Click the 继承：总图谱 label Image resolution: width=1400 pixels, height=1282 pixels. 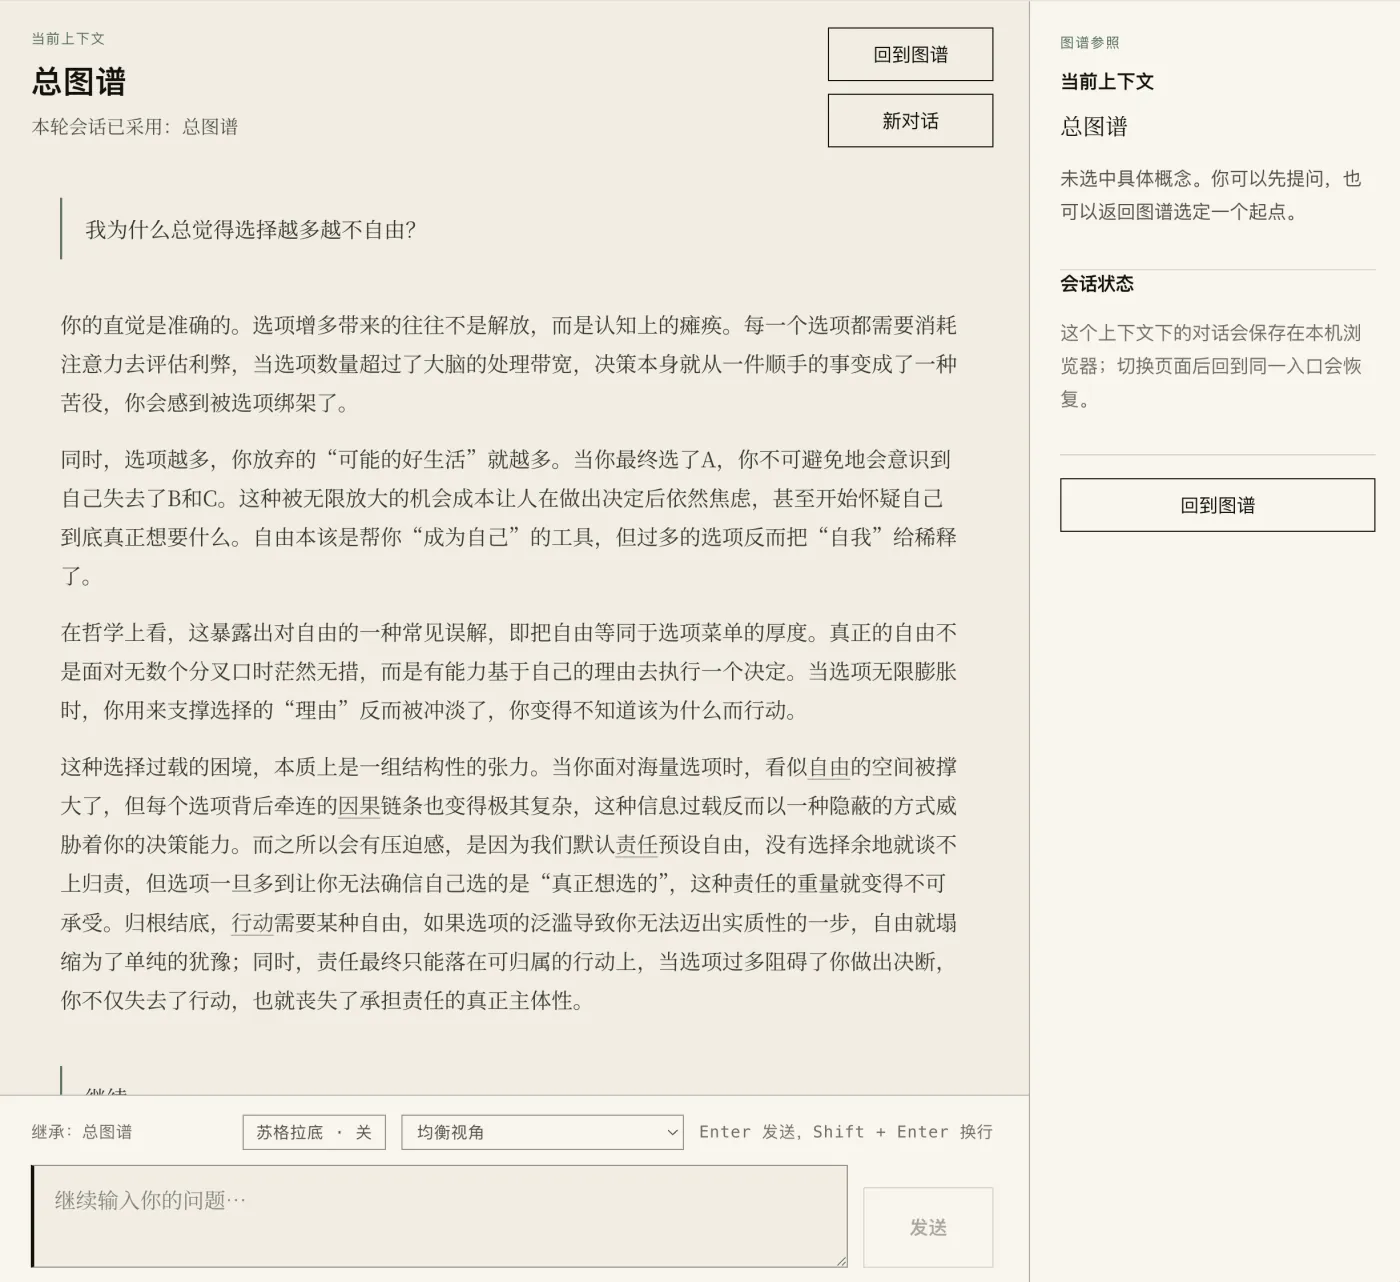click(82, 1132)
